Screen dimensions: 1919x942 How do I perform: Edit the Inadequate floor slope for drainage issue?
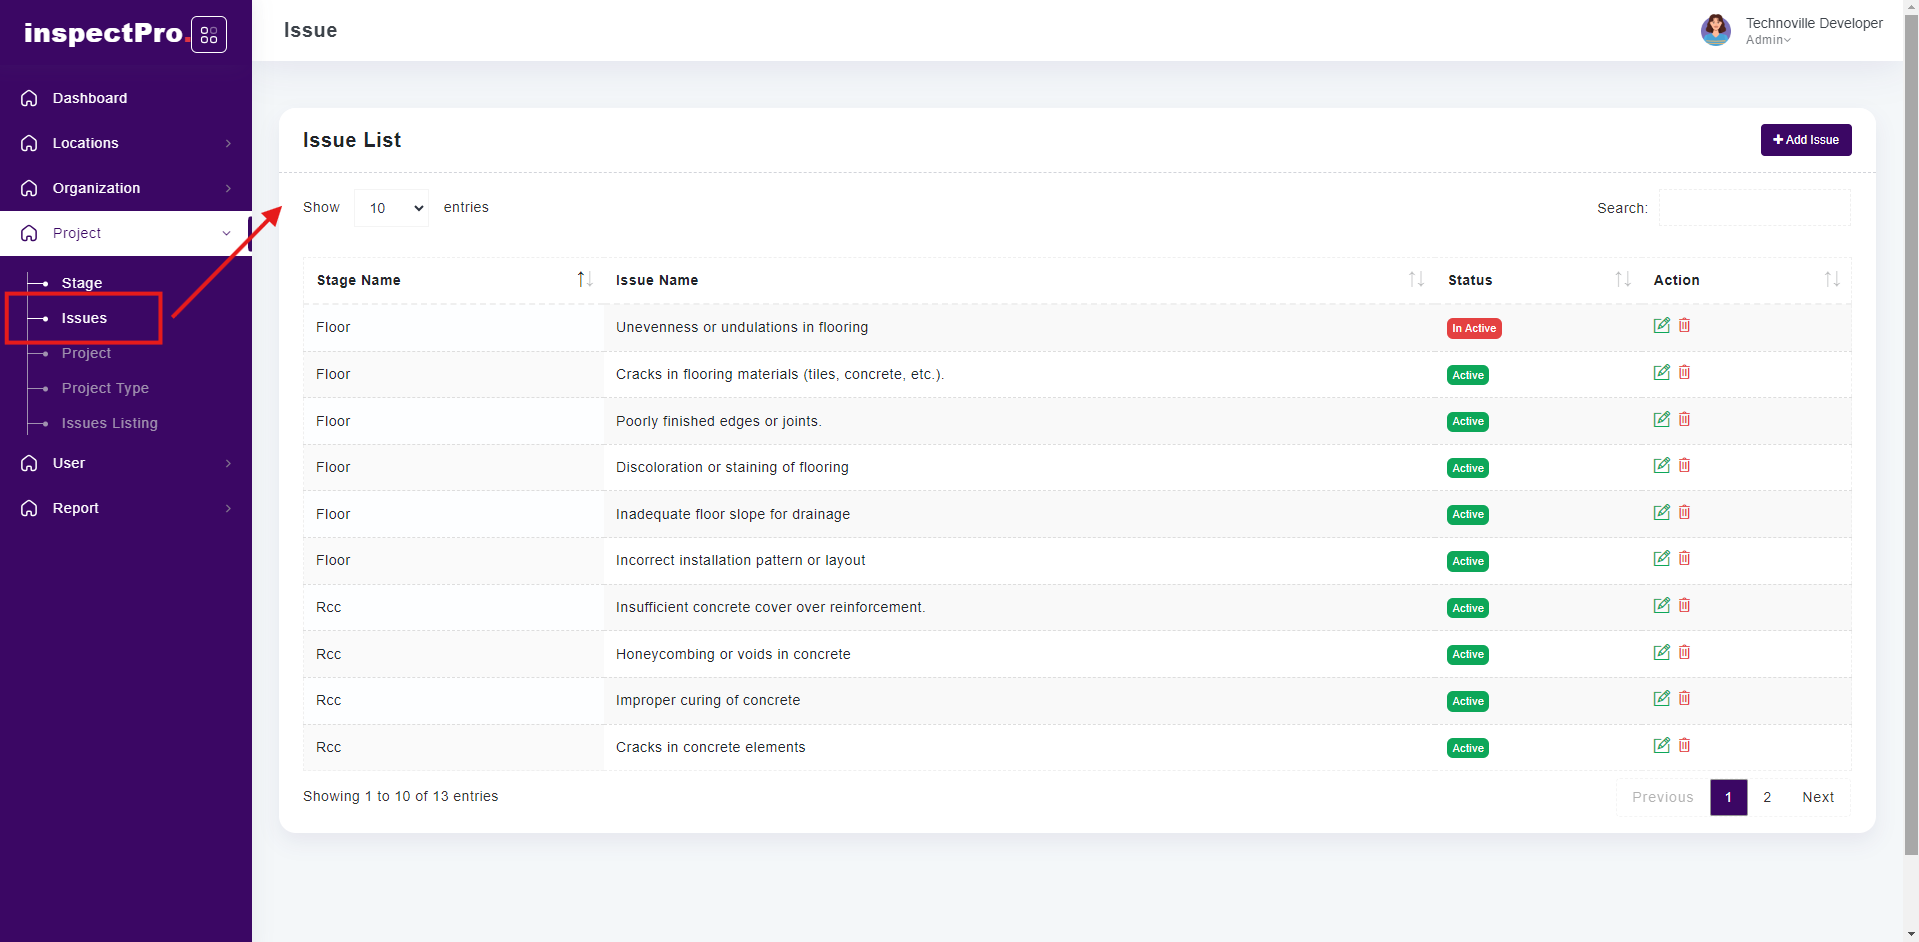click(x=1661, y=513)
